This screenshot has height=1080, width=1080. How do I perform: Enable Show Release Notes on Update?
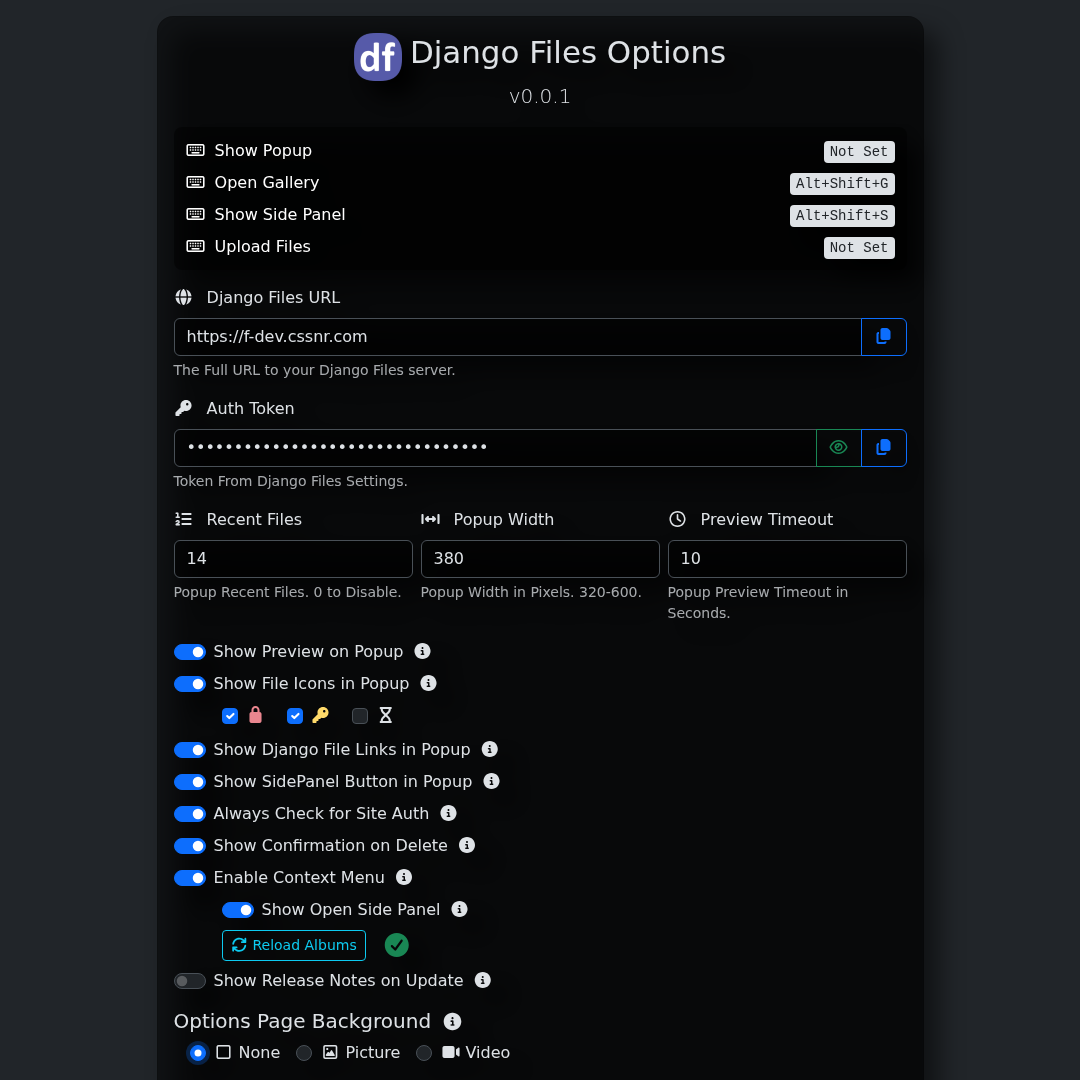190,981
